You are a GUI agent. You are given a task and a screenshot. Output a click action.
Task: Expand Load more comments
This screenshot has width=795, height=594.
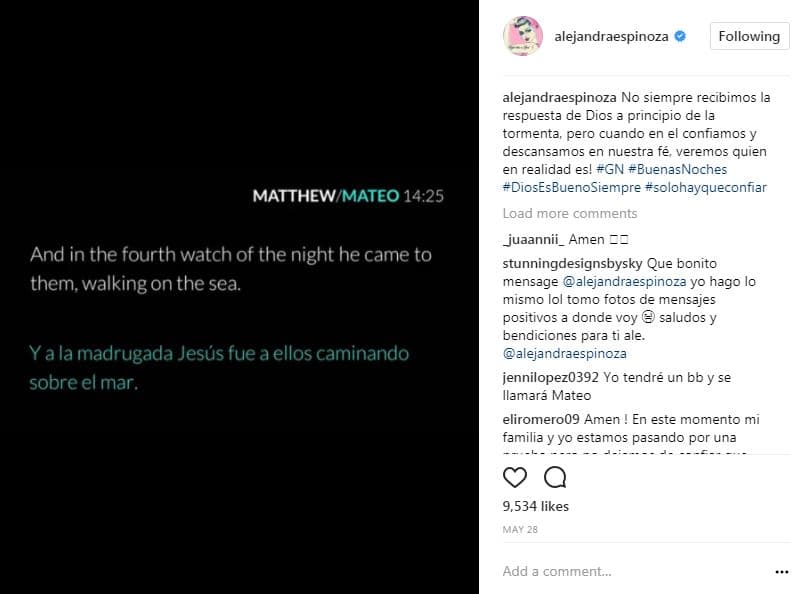[569, 213]
